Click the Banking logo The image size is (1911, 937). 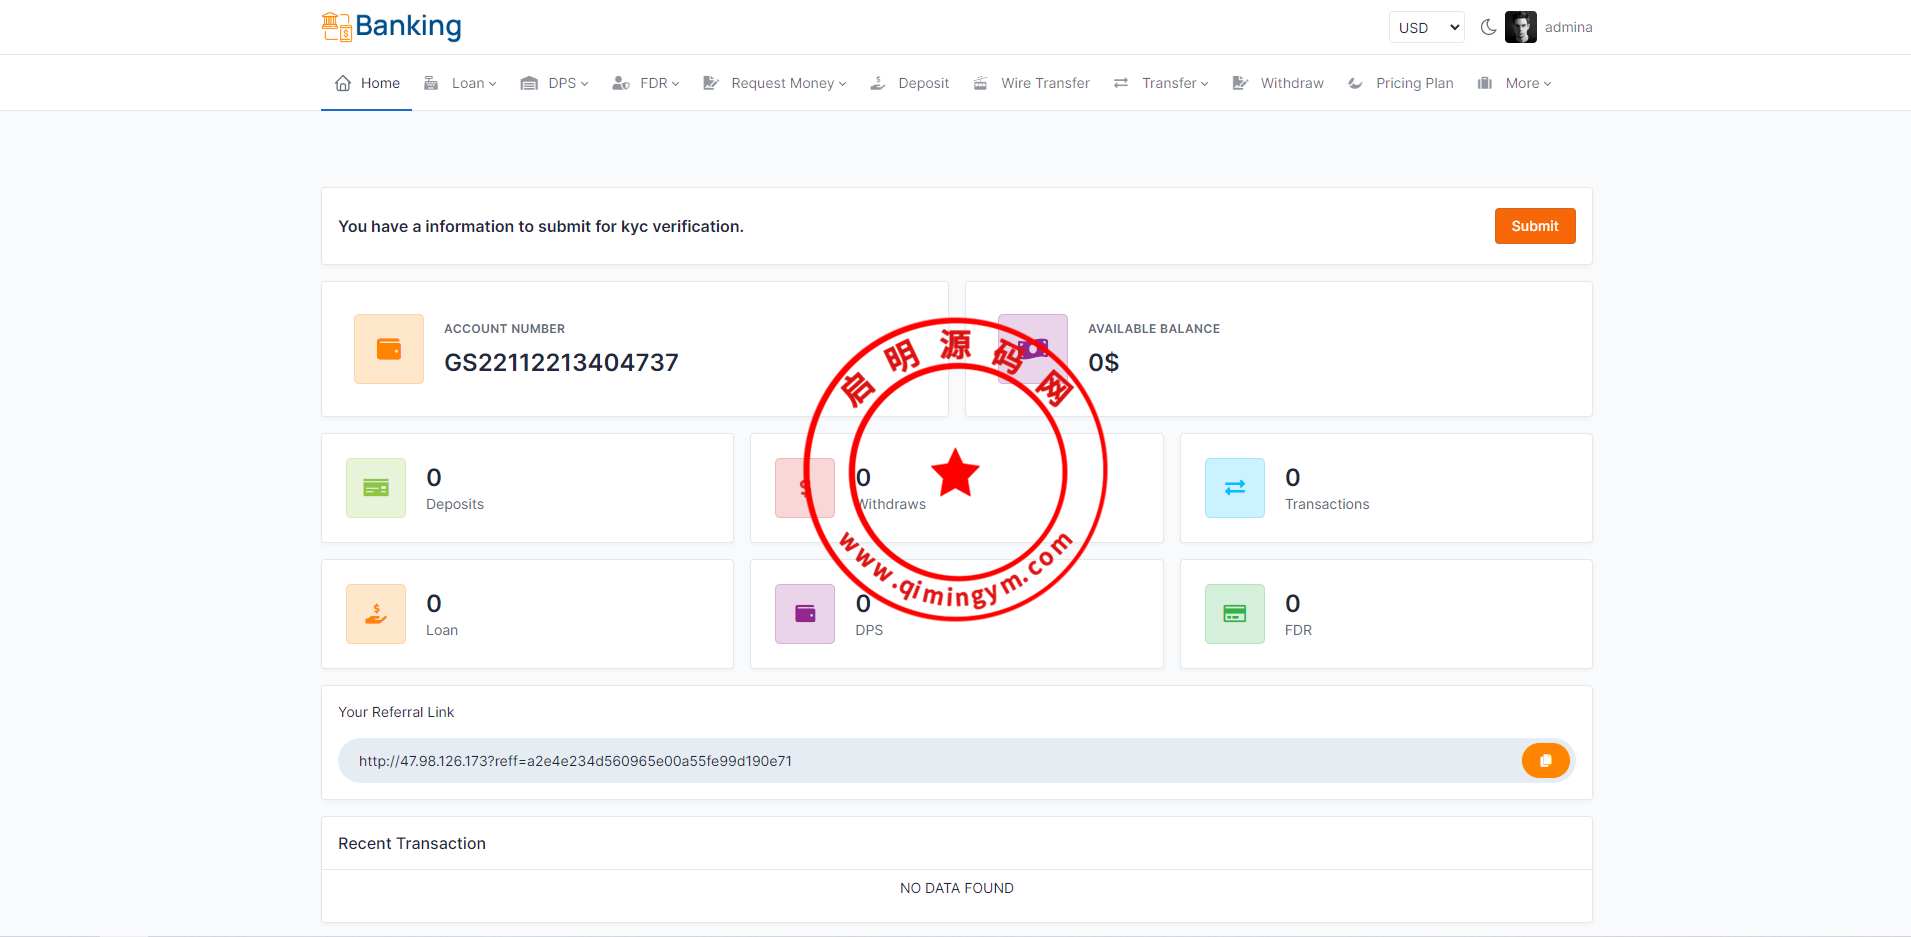[x=391, y=26]
